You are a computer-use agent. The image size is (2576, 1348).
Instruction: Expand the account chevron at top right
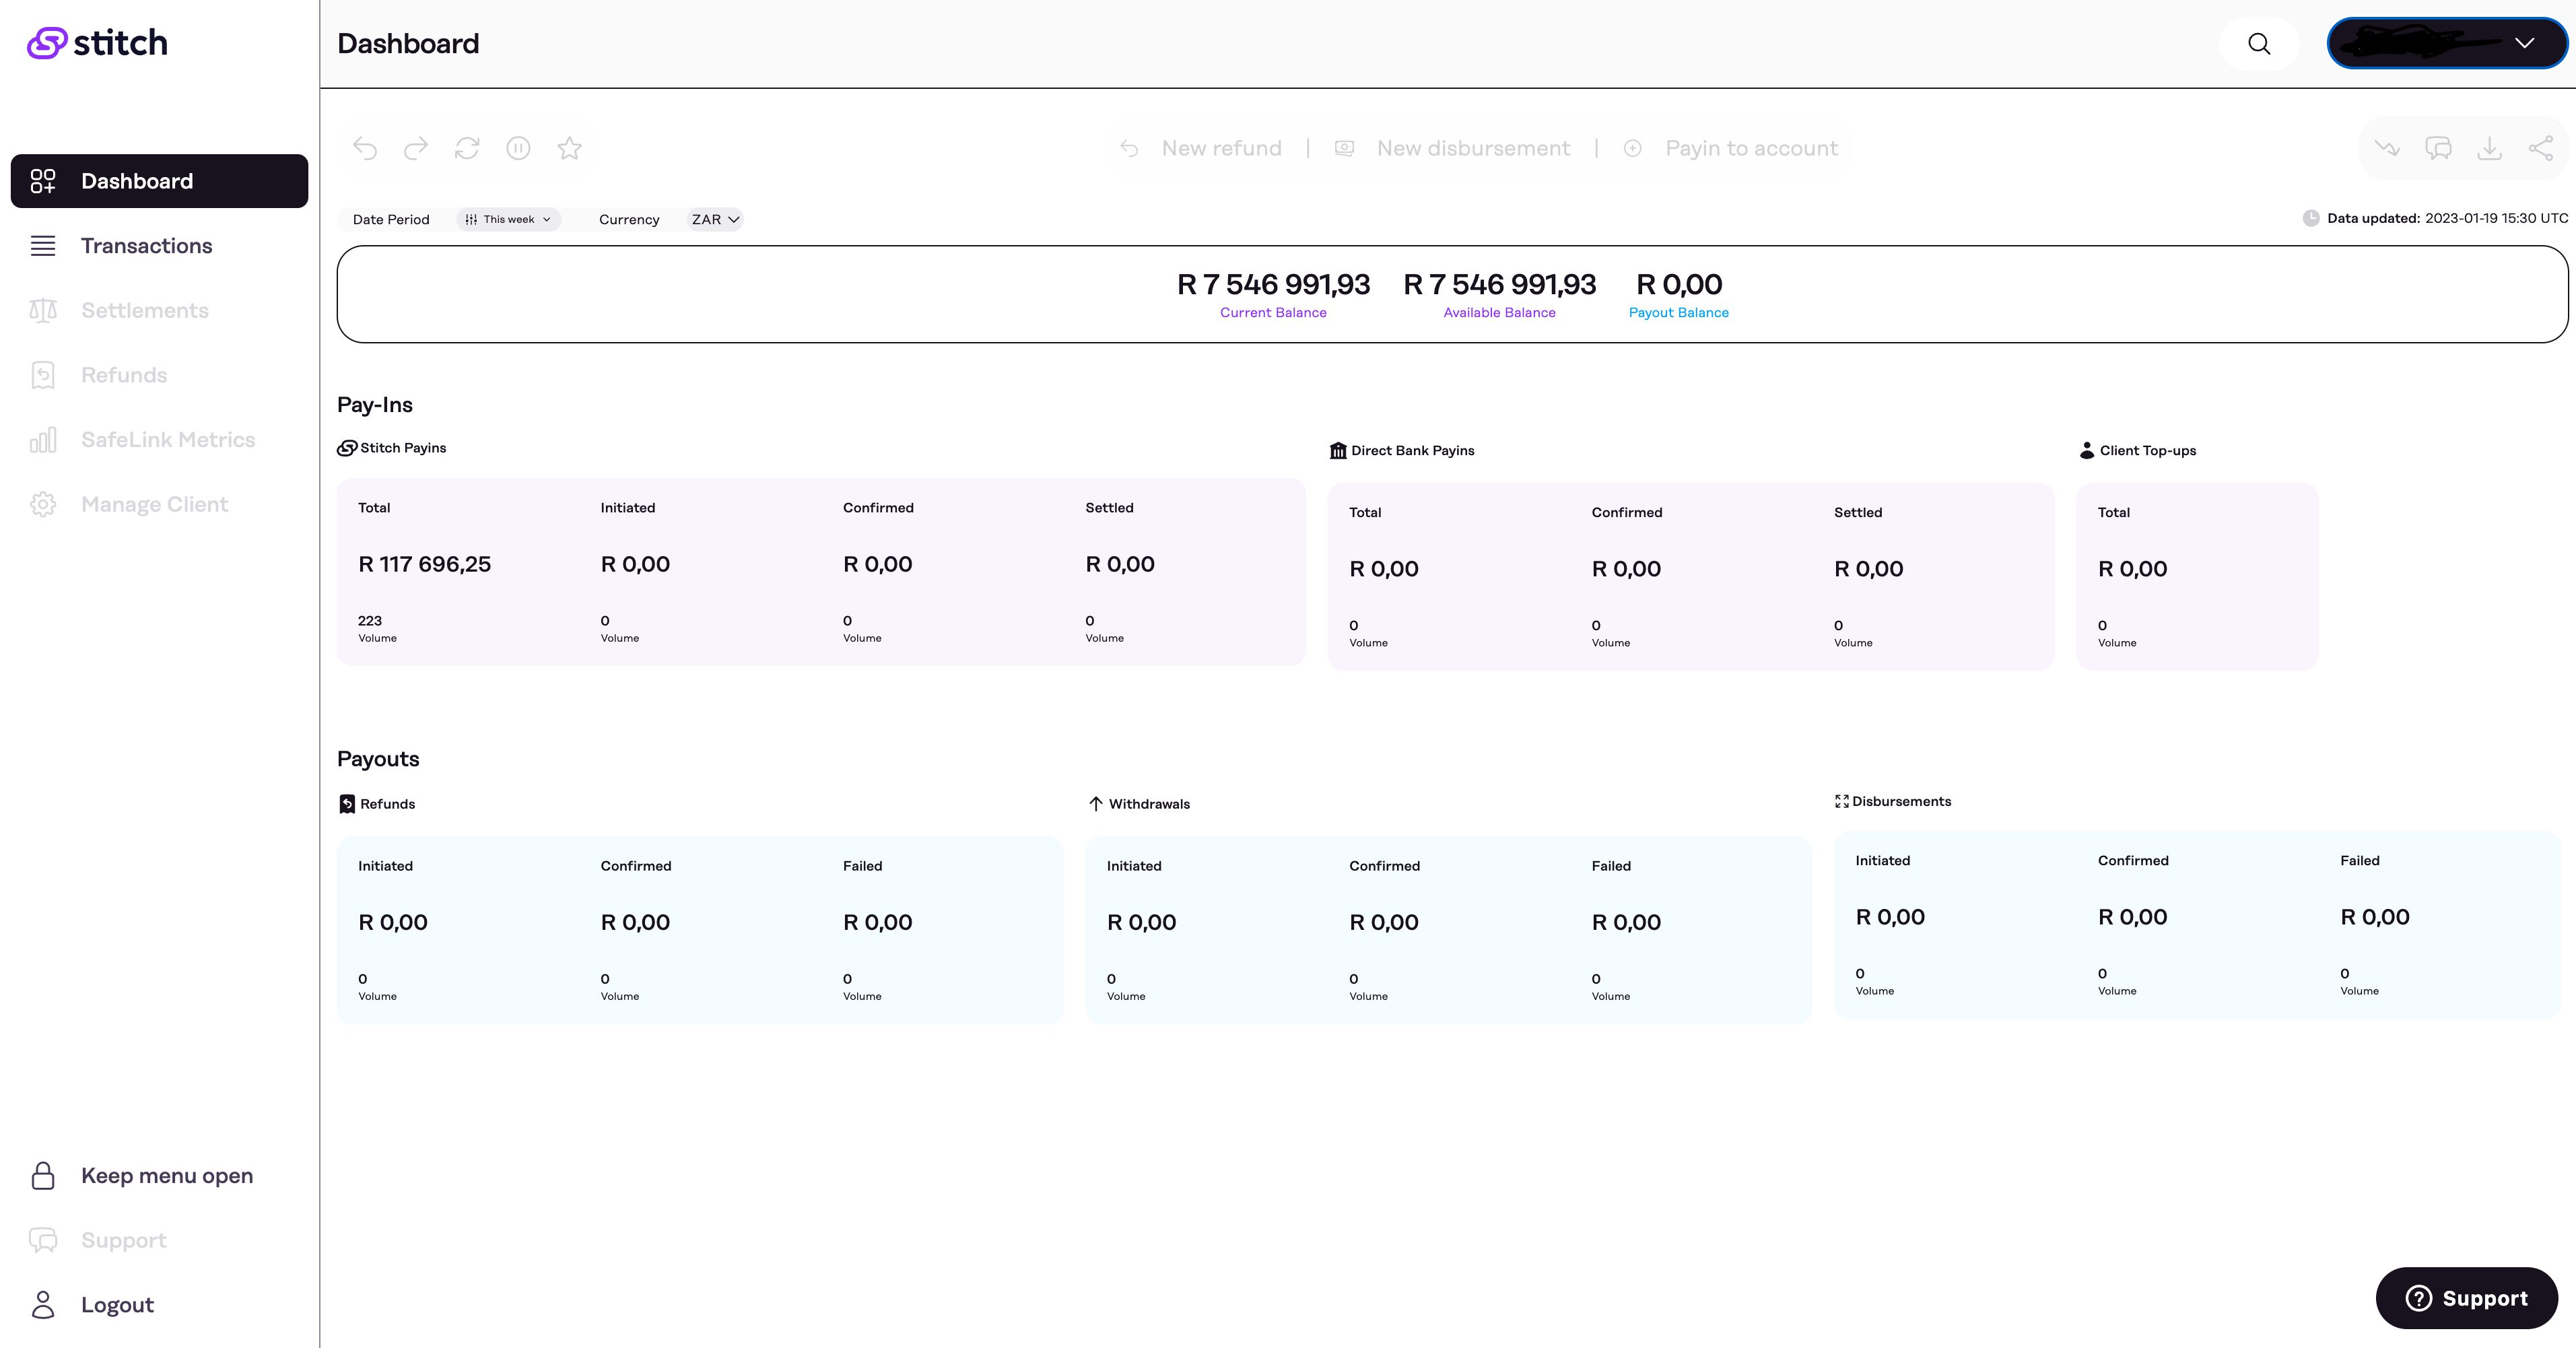pos(2526,43)
